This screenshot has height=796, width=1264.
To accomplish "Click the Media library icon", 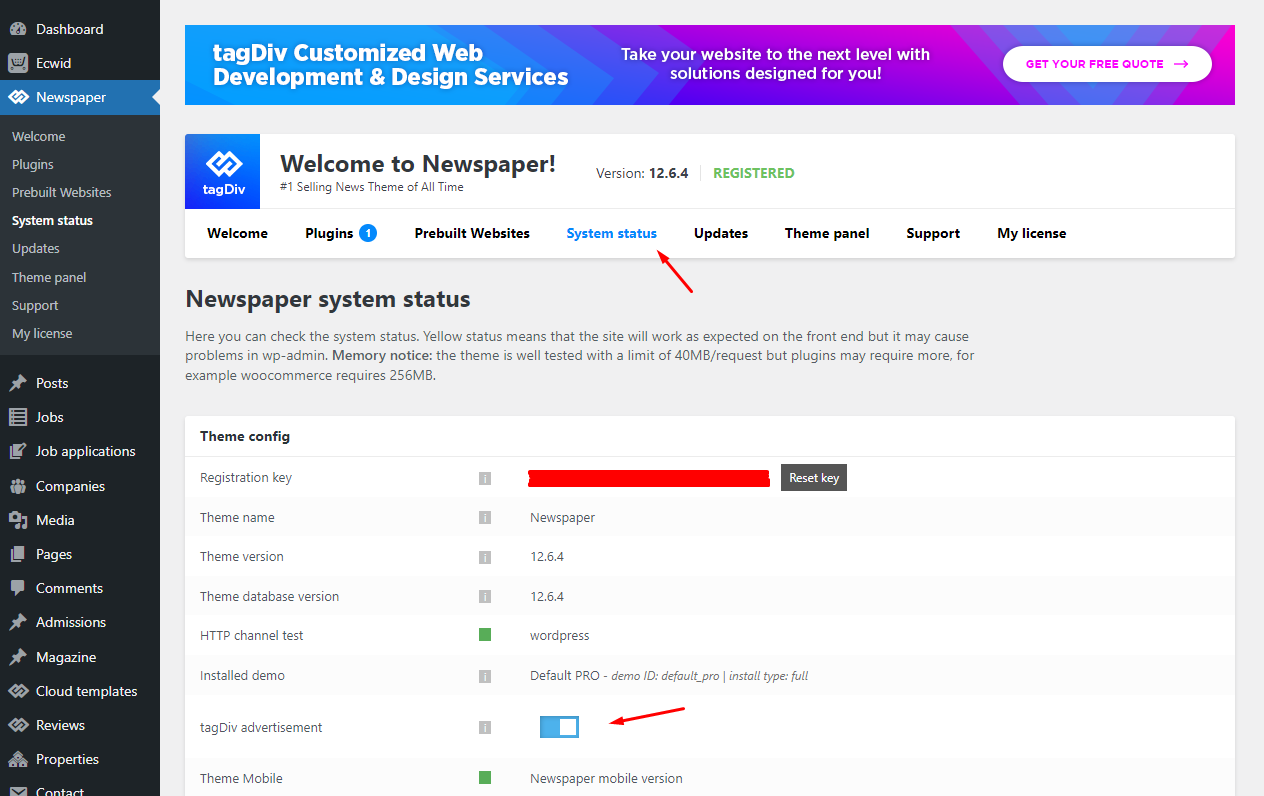I will point(18,520).
